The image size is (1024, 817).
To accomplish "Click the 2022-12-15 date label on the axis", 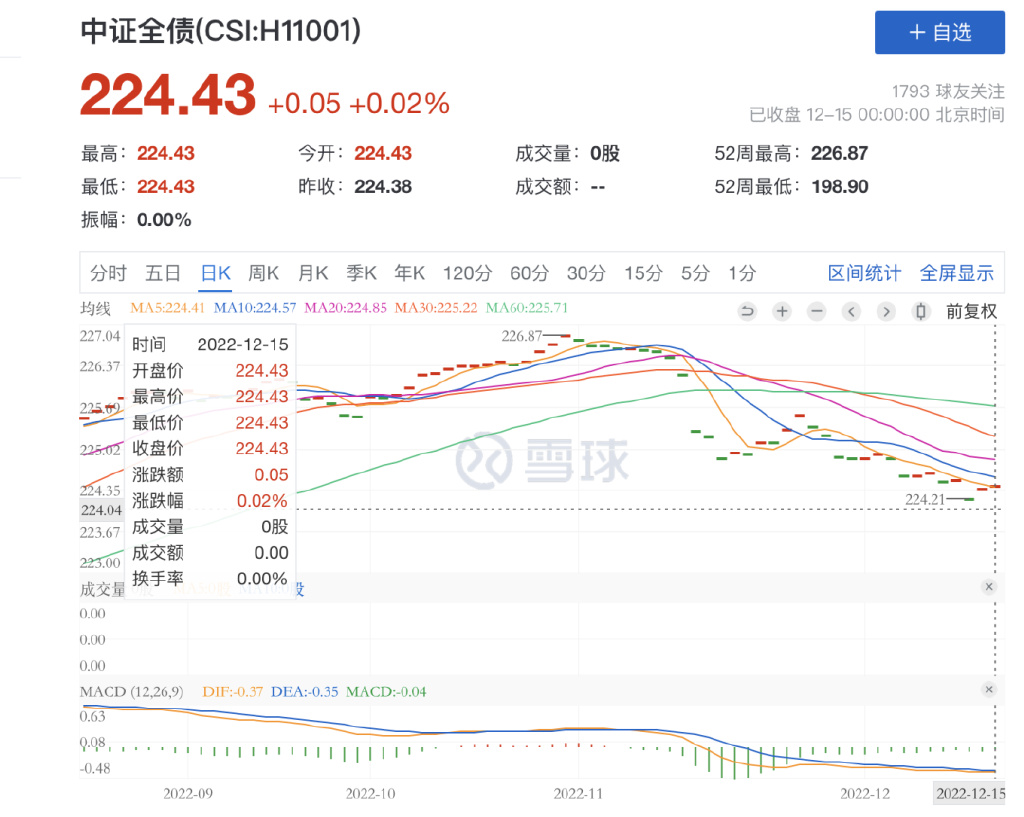I will (x=973, y=793).
